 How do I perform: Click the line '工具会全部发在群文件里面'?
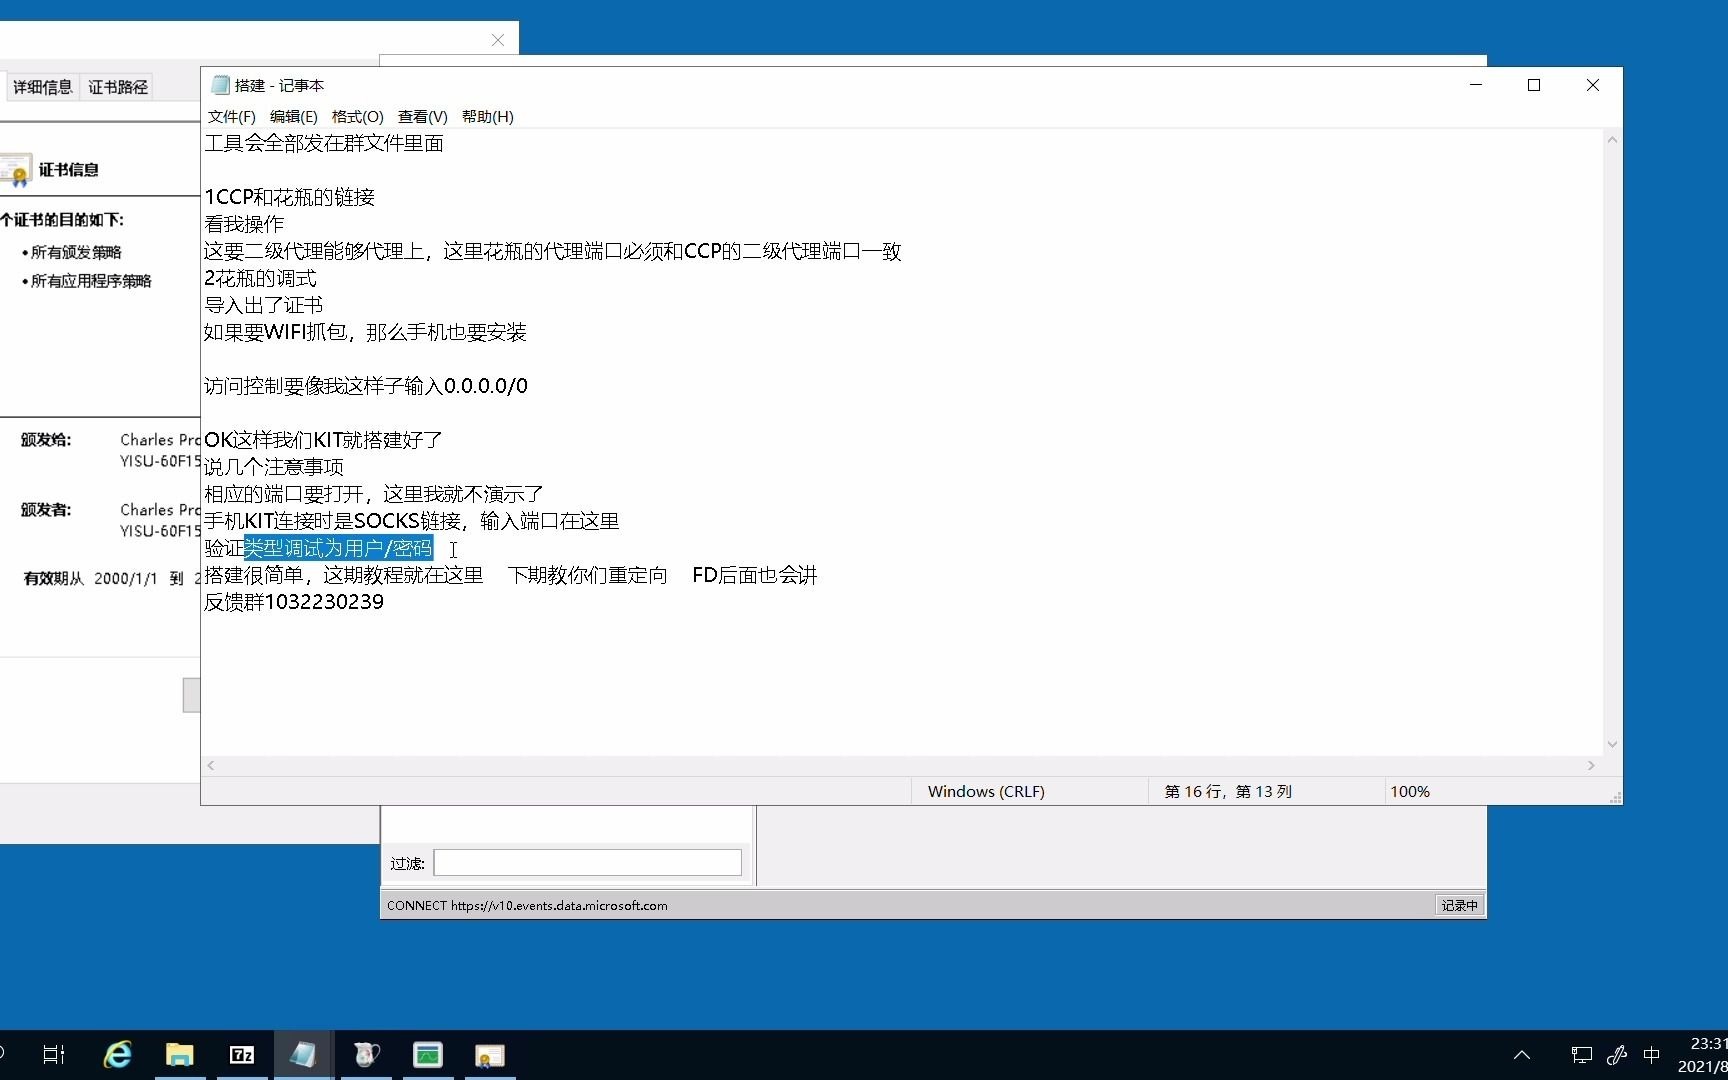pyautogui.click(x=324, y=143)
